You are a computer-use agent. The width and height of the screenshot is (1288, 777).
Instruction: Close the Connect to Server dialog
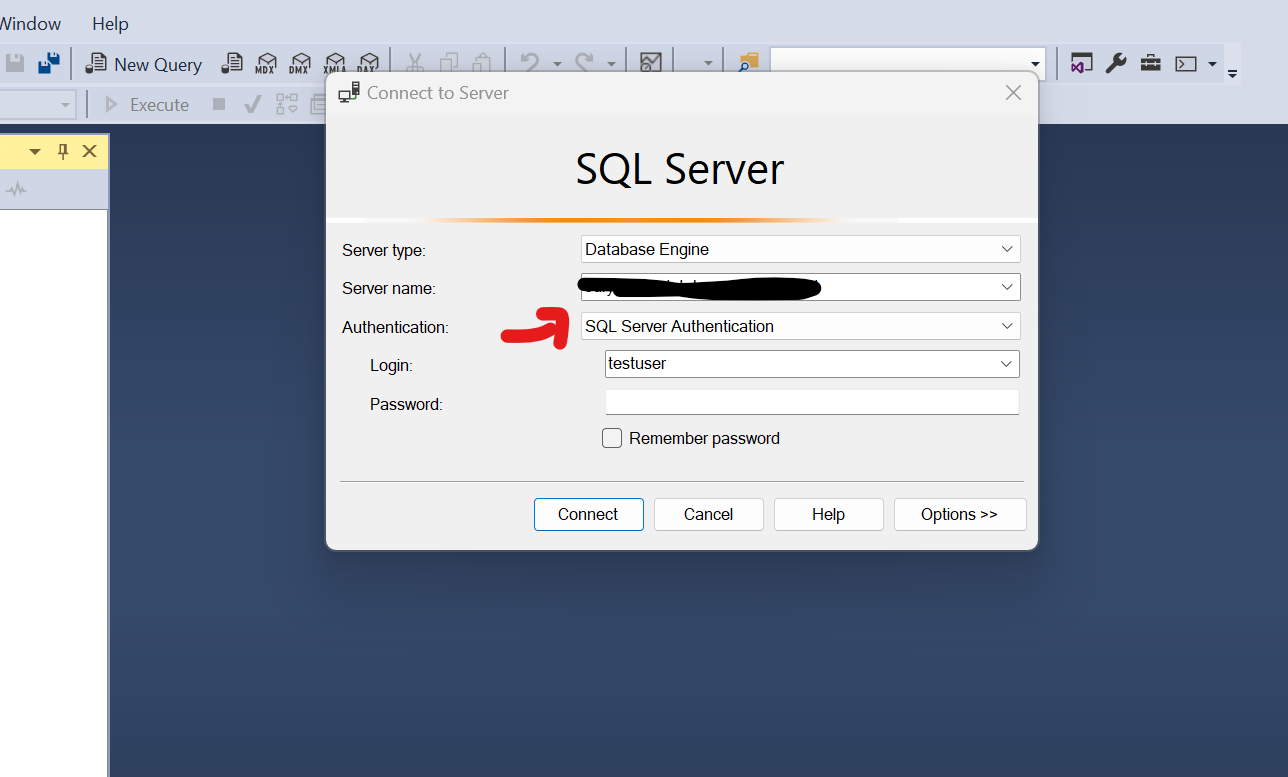tap(1013, 93)
